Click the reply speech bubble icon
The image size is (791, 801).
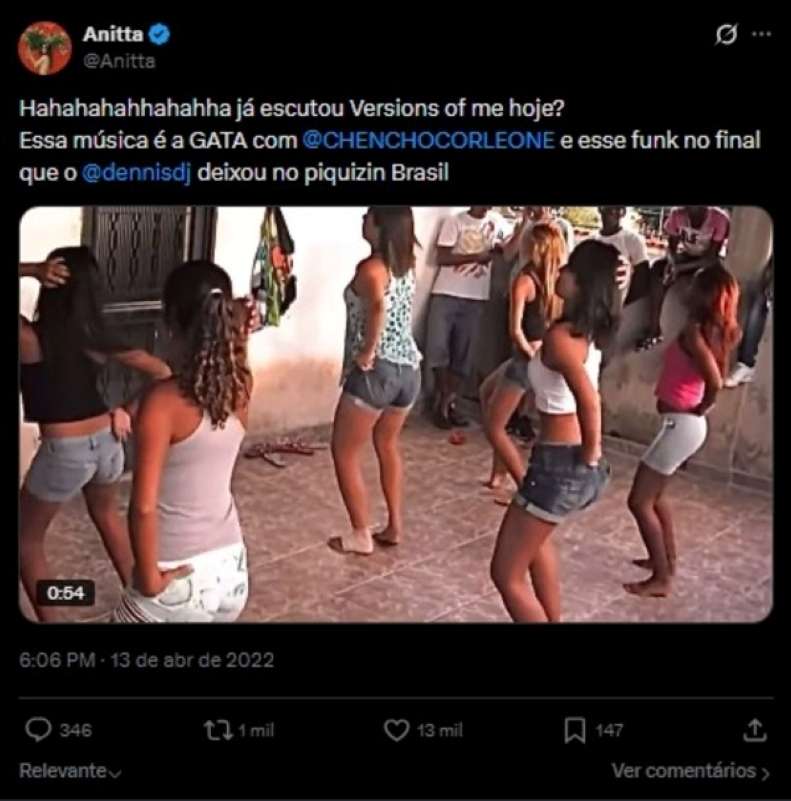point(38,730)
